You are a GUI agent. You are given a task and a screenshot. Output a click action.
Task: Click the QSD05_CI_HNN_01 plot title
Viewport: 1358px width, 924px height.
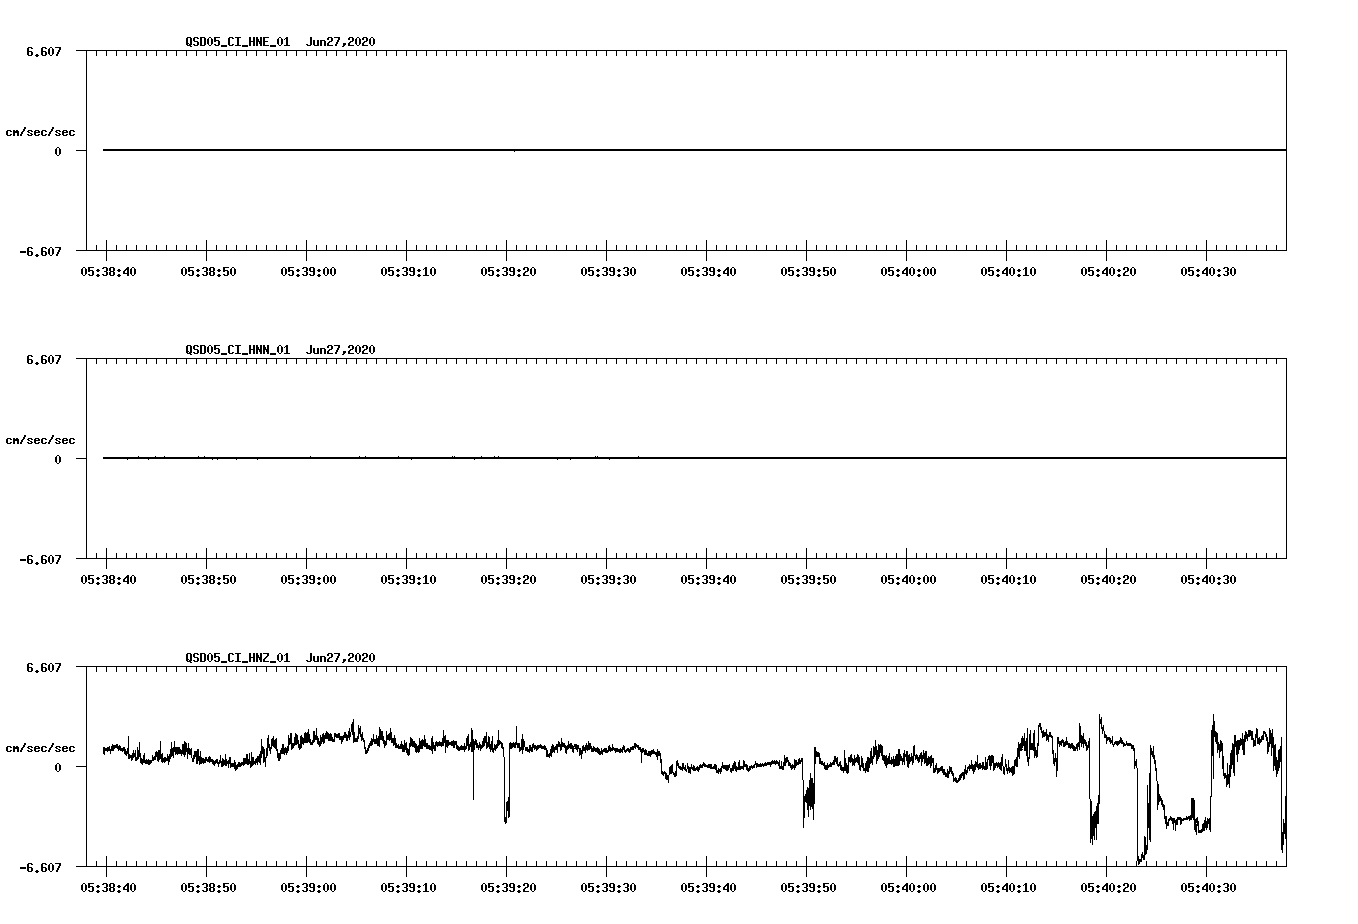pyautogui.click(x=237, y=350)
